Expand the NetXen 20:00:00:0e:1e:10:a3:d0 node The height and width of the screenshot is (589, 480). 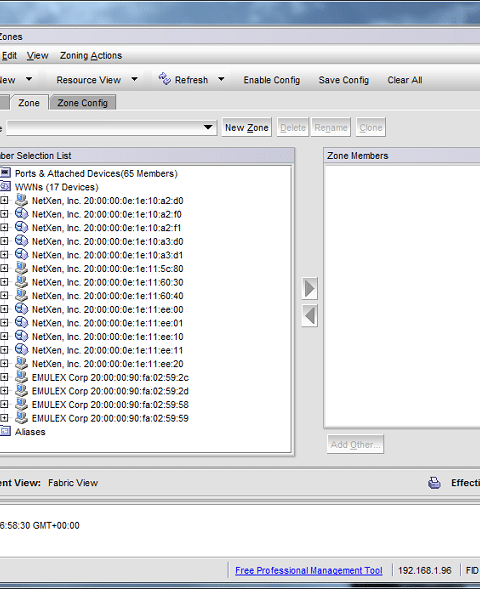click(4, 241)
